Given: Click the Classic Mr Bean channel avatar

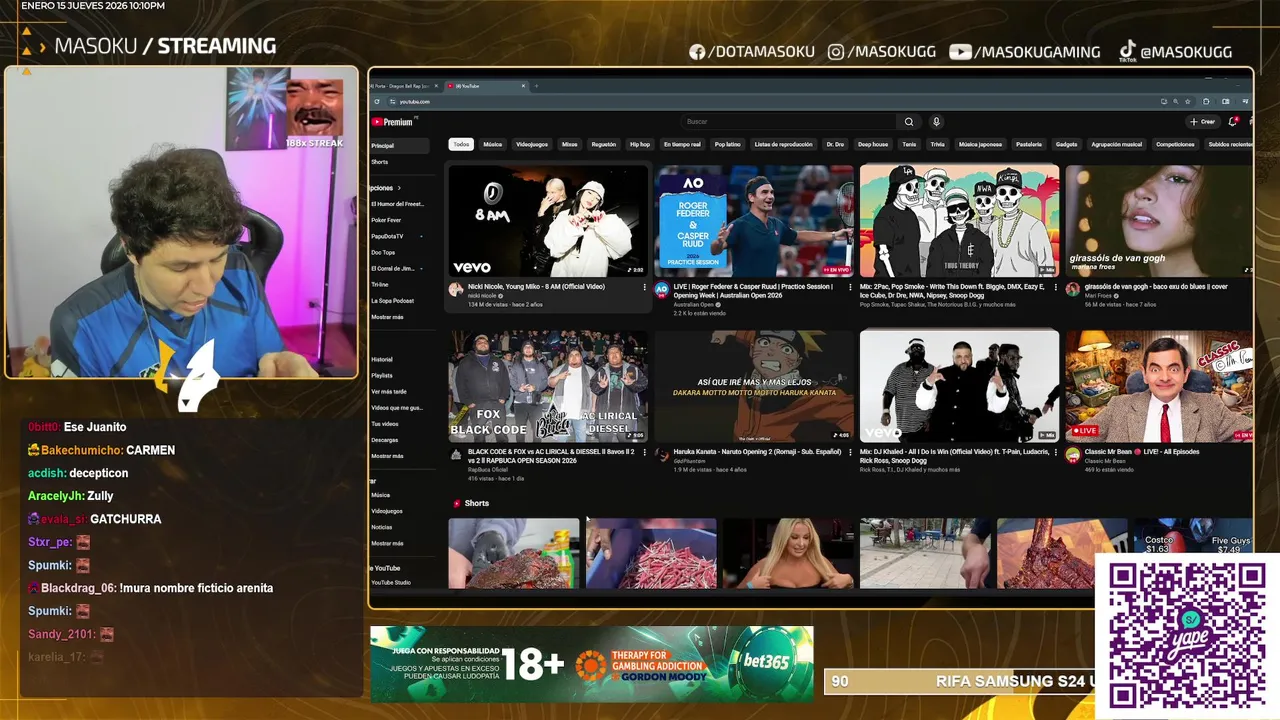Looking at the screenshot, I should pos(1072,455).
